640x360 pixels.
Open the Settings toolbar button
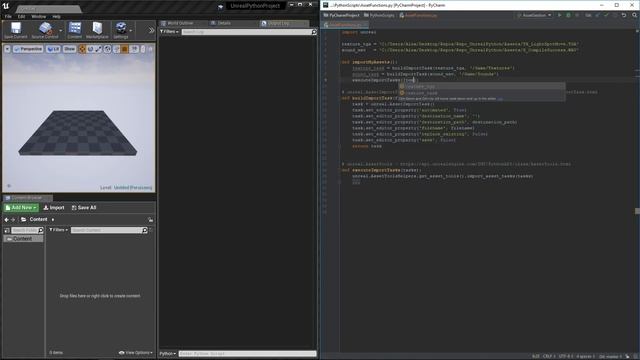pyautogui.click(x=121, y=31)
